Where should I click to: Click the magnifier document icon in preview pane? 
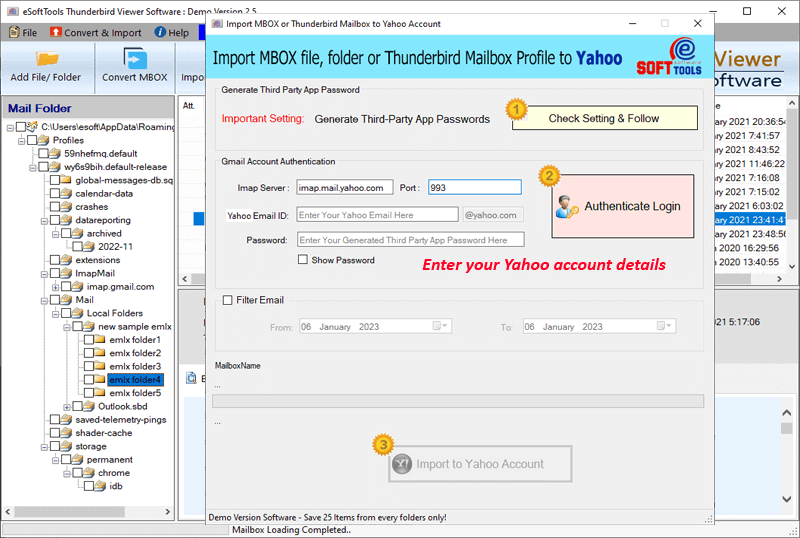(191, 378)
